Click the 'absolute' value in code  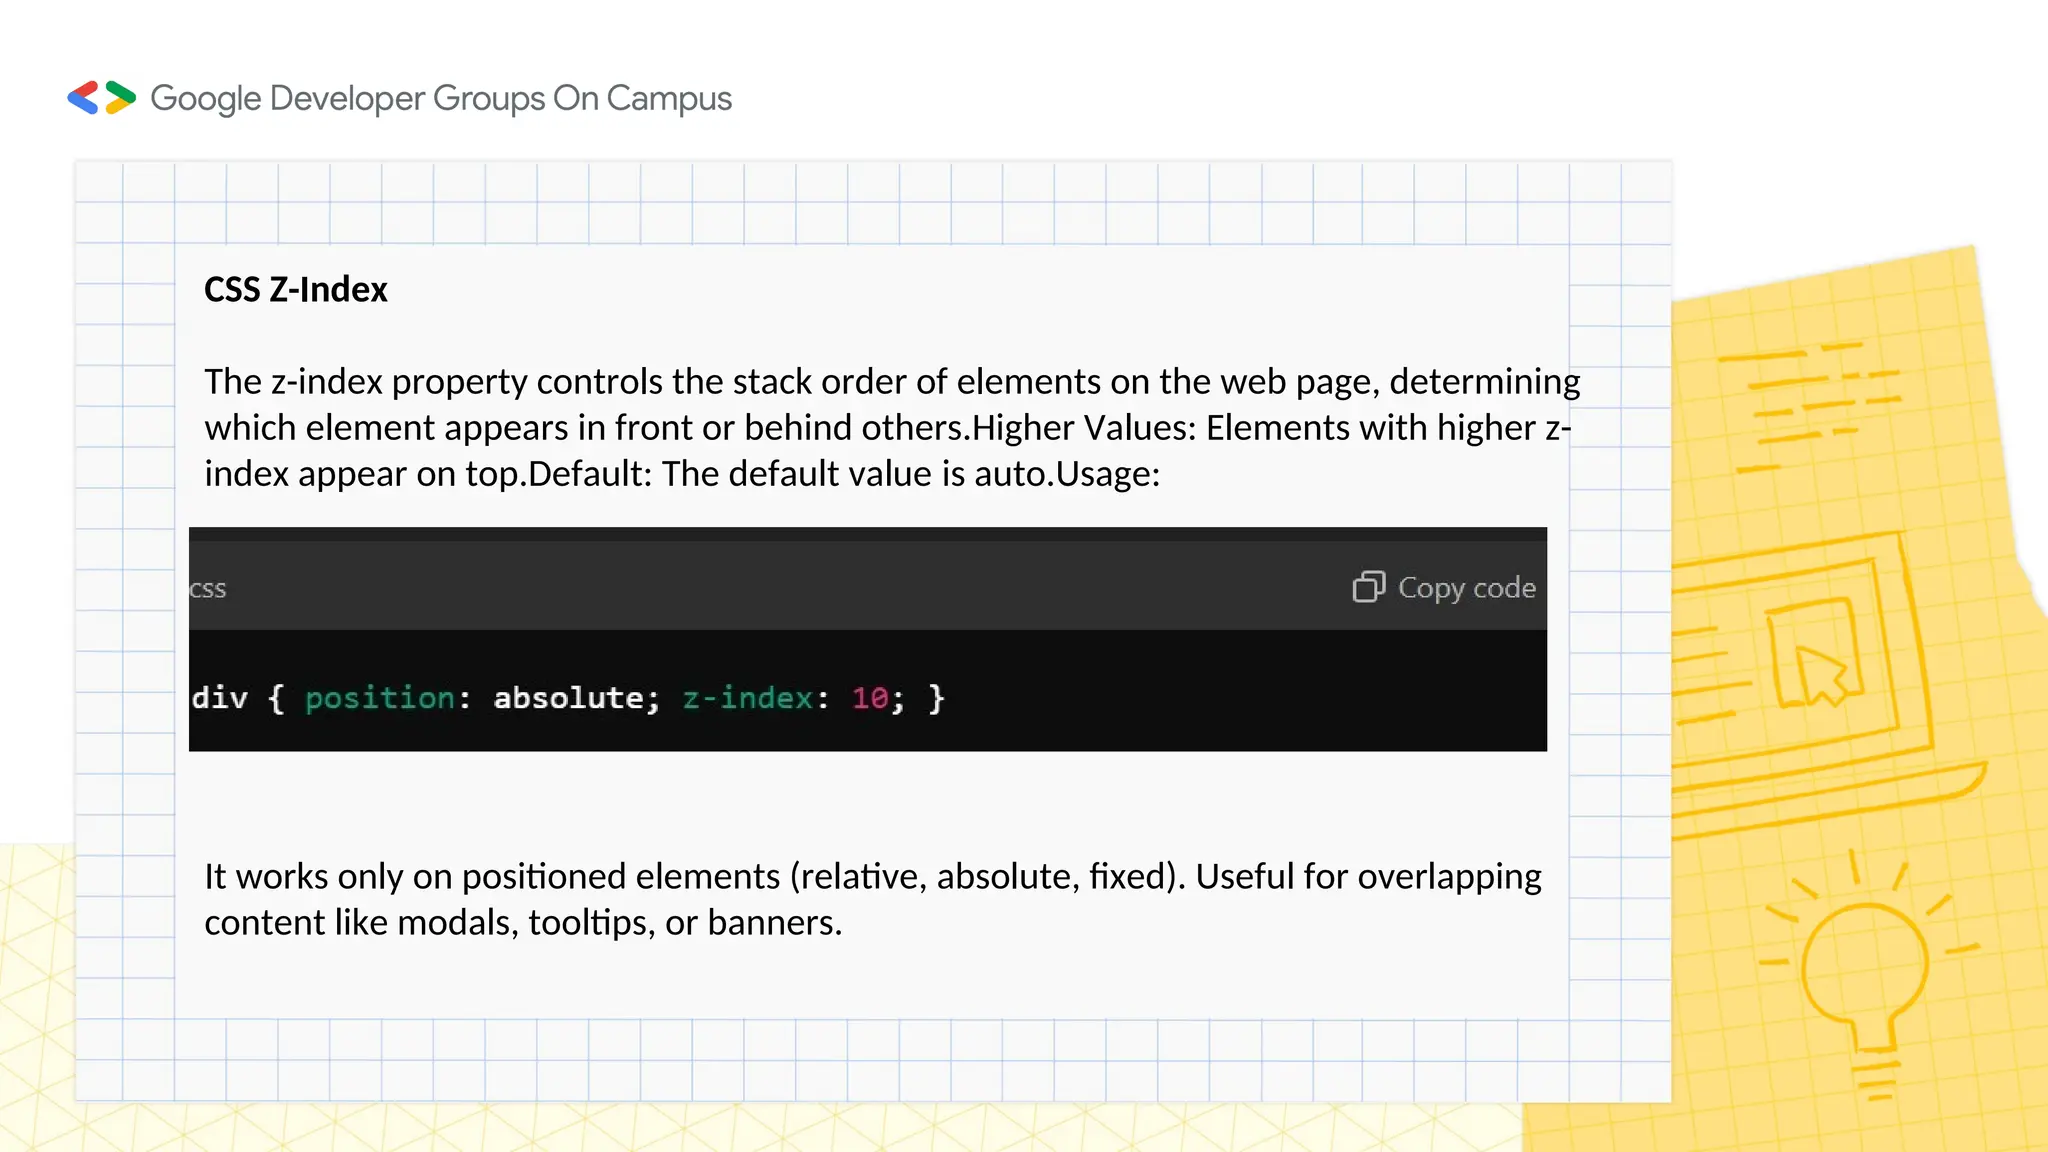(x=570, y=698)
